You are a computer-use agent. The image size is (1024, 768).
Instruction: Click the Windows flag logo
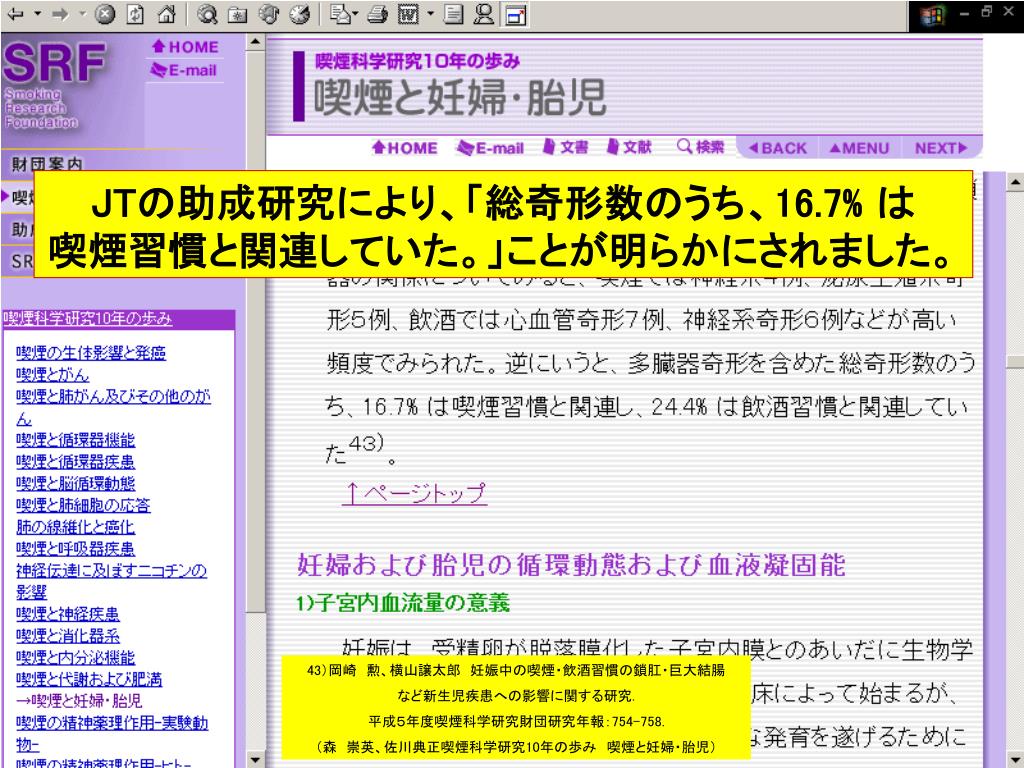(933, 16)
